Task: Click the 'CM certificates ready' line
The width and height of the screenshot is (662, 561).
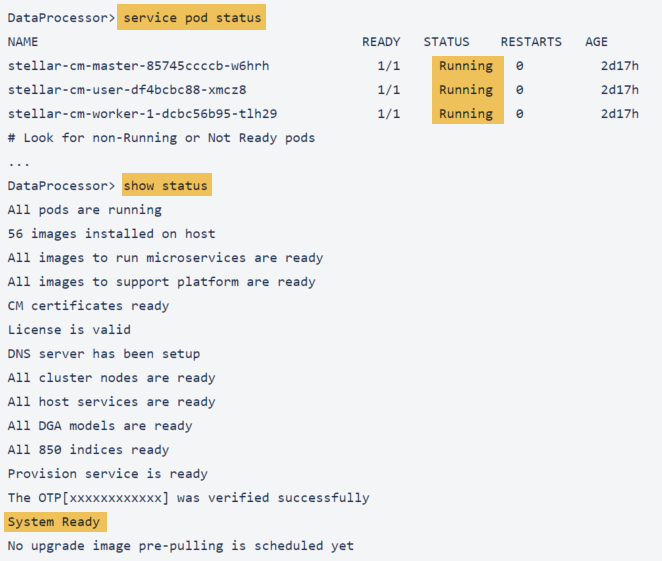Action: tap(88, 306)
